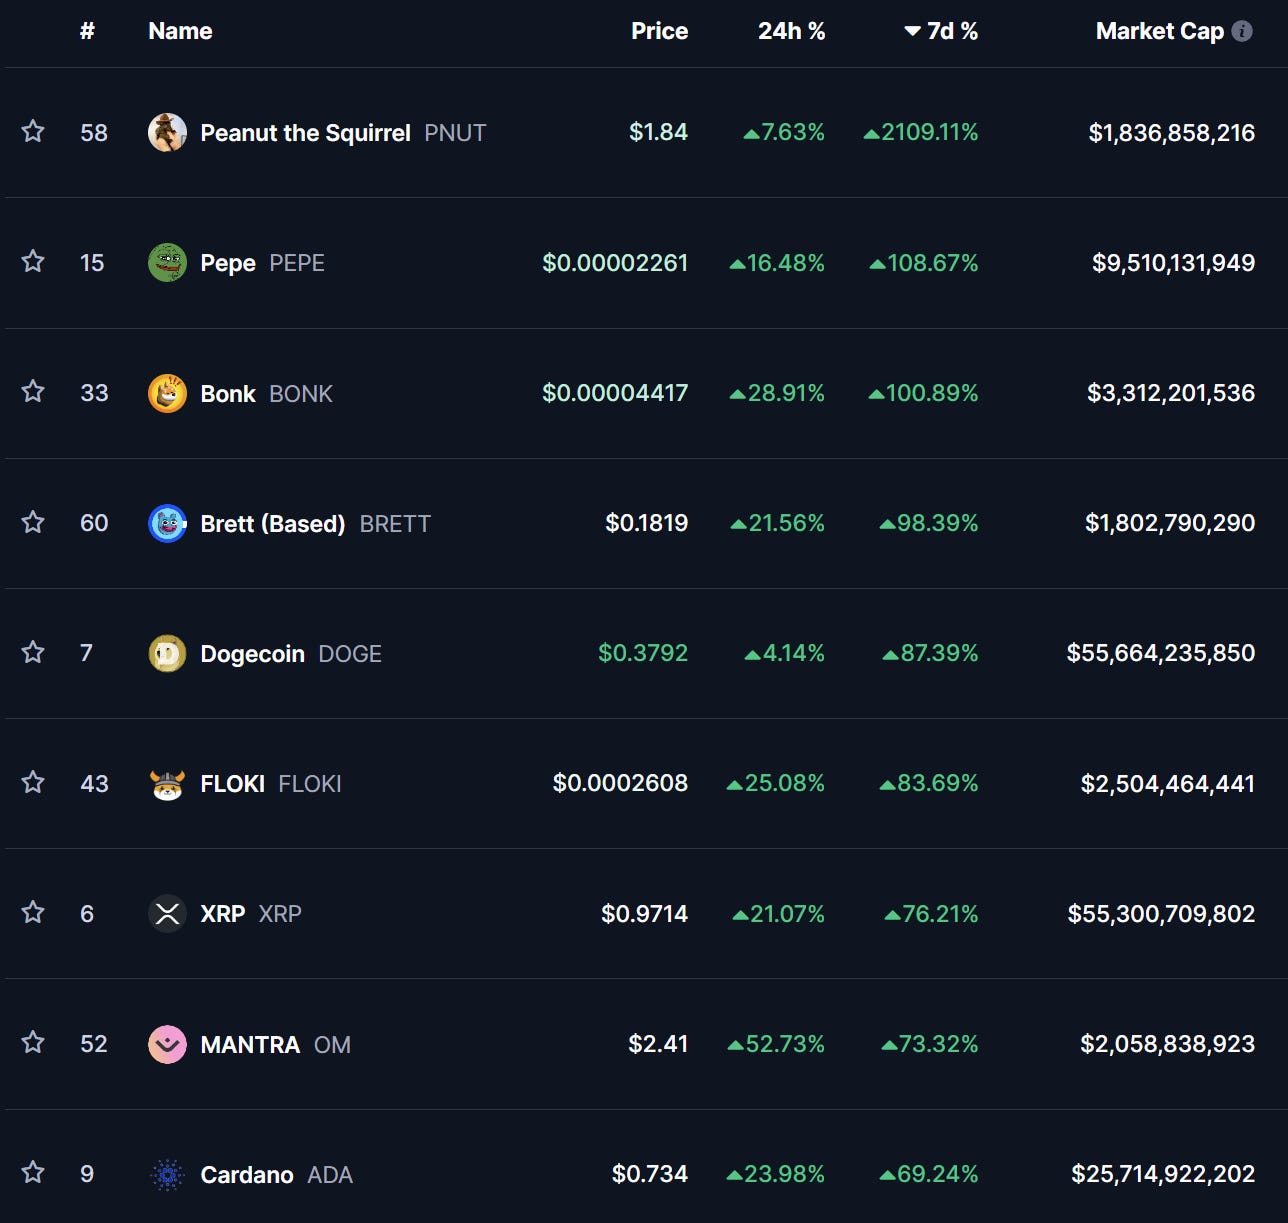Click the FLOKI viking logo
This screenshot has width=1288, height=1223.
click(167, 784)
